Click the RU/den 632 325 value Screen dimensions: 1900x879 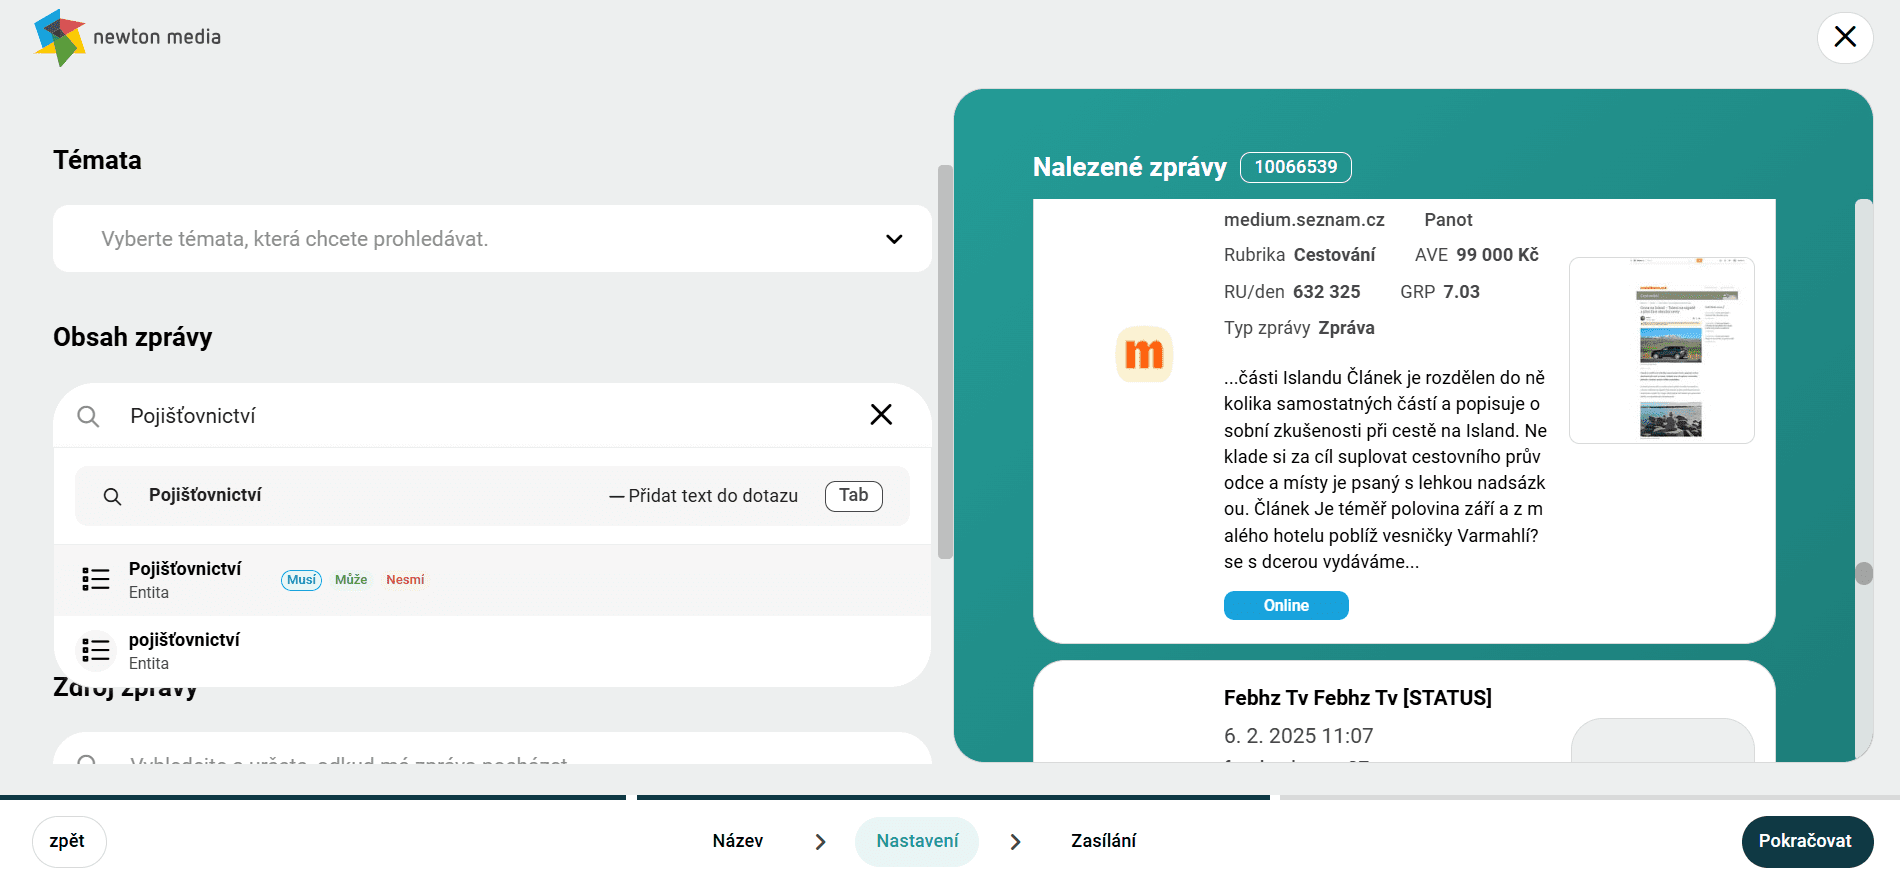coord(1326,292)
